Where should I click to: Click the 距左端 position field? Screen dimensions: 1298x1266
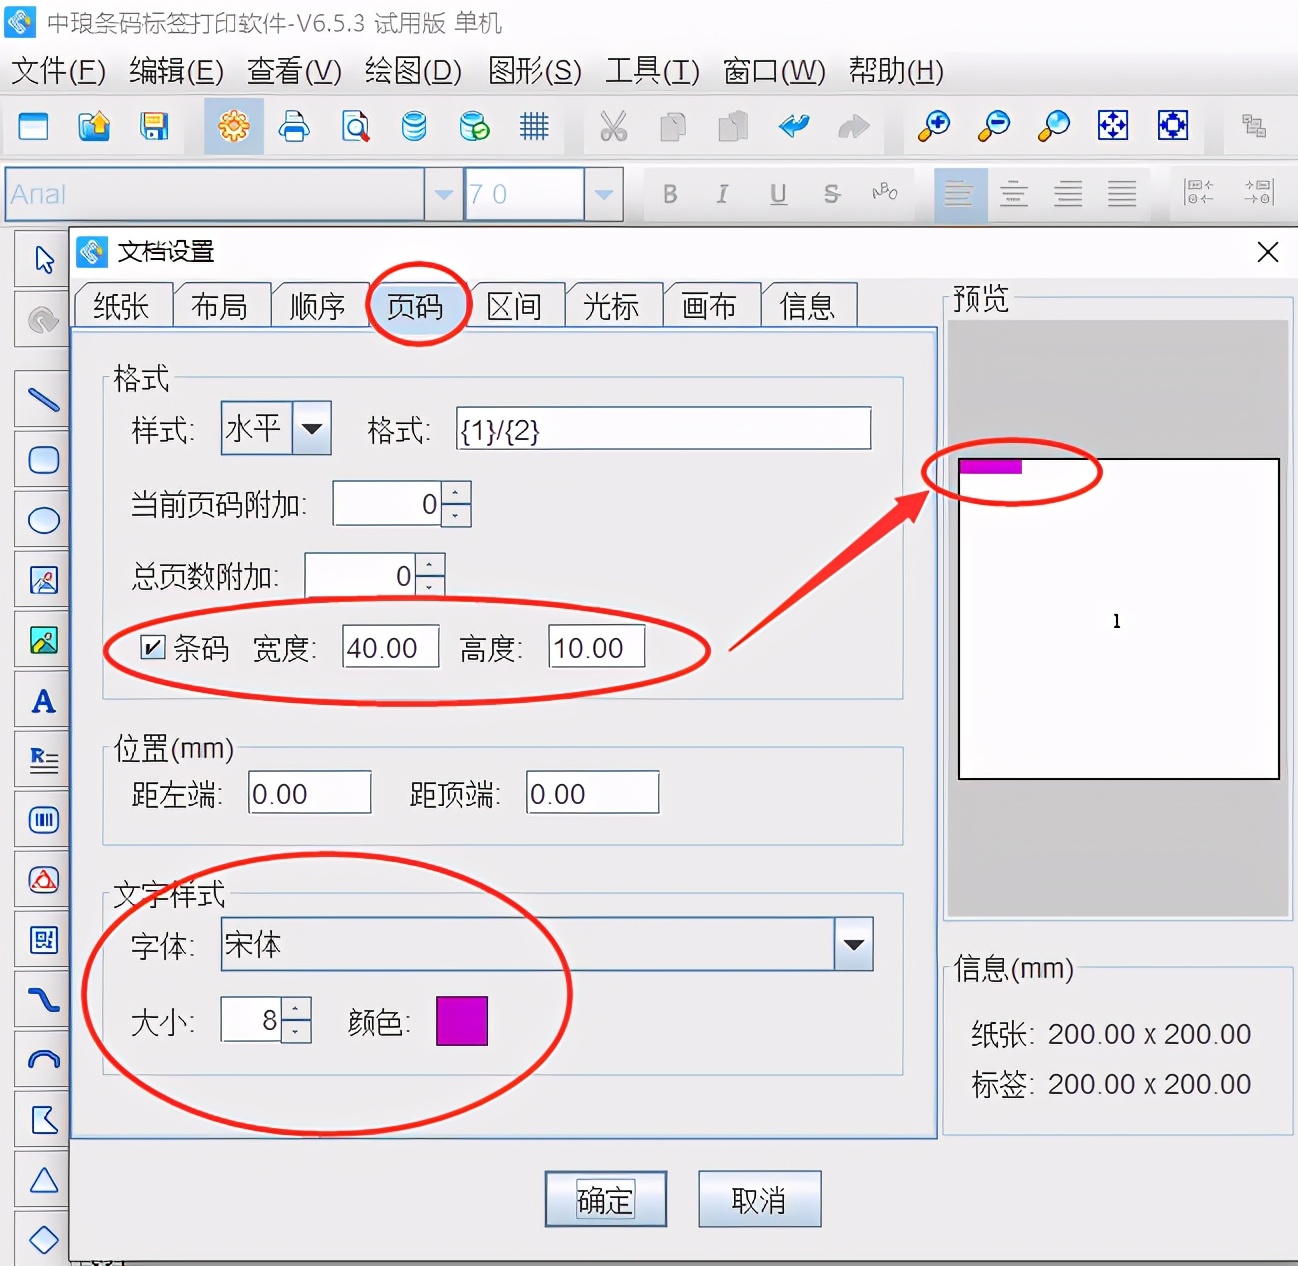310,793
